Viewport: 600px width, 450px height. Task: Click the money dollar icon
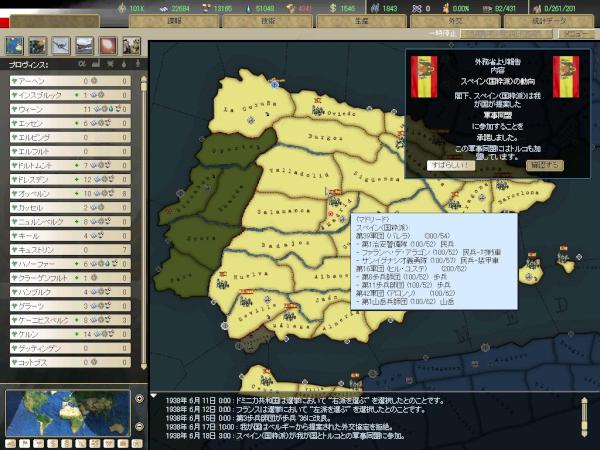coord(333,8)
